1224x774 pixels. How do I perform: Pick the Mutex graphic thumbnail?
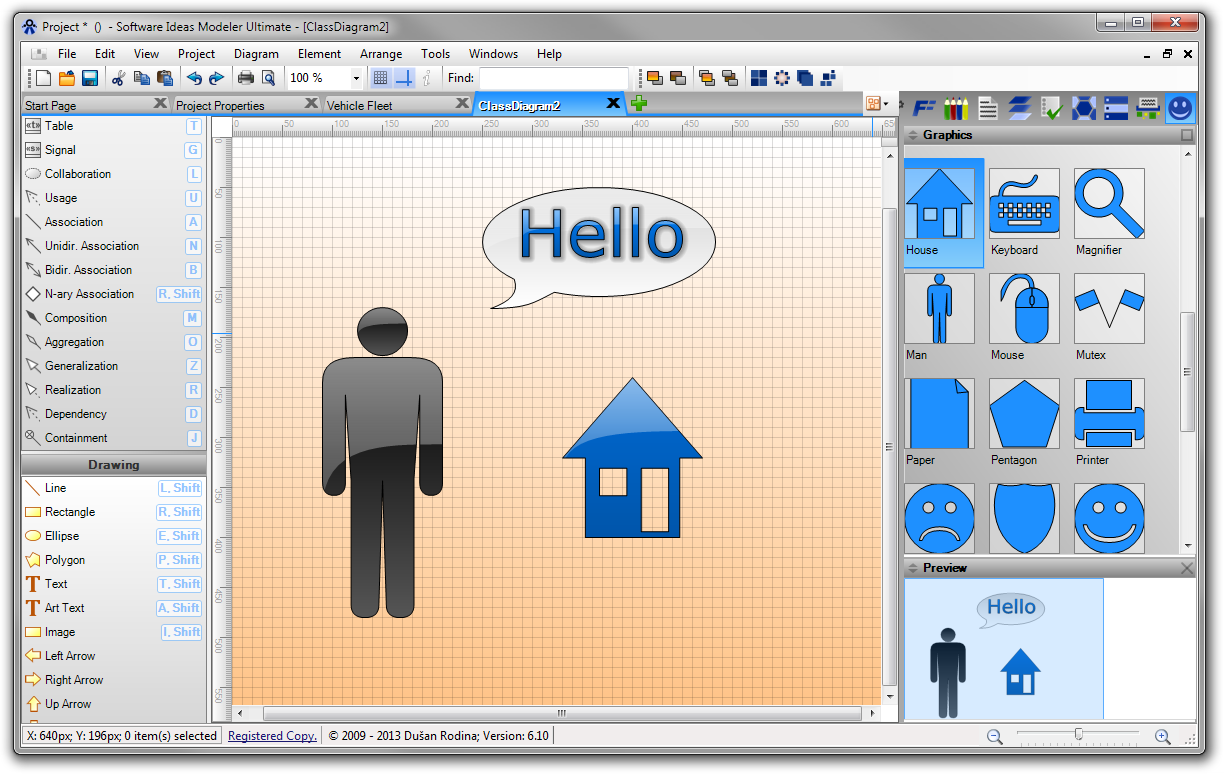(x=1109, y=309)
